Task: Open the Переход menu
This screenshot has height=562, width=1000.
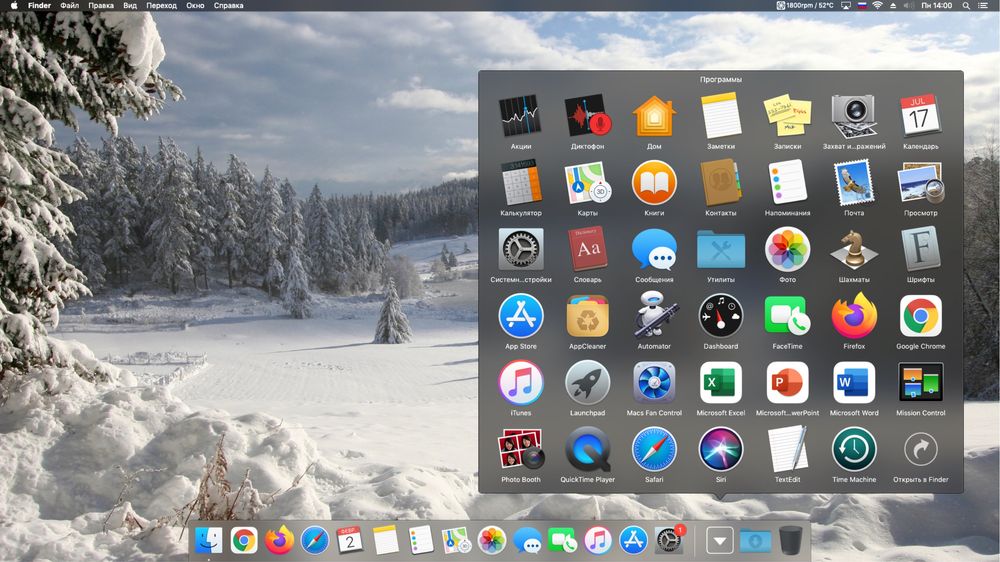Action: coord(161,6)
